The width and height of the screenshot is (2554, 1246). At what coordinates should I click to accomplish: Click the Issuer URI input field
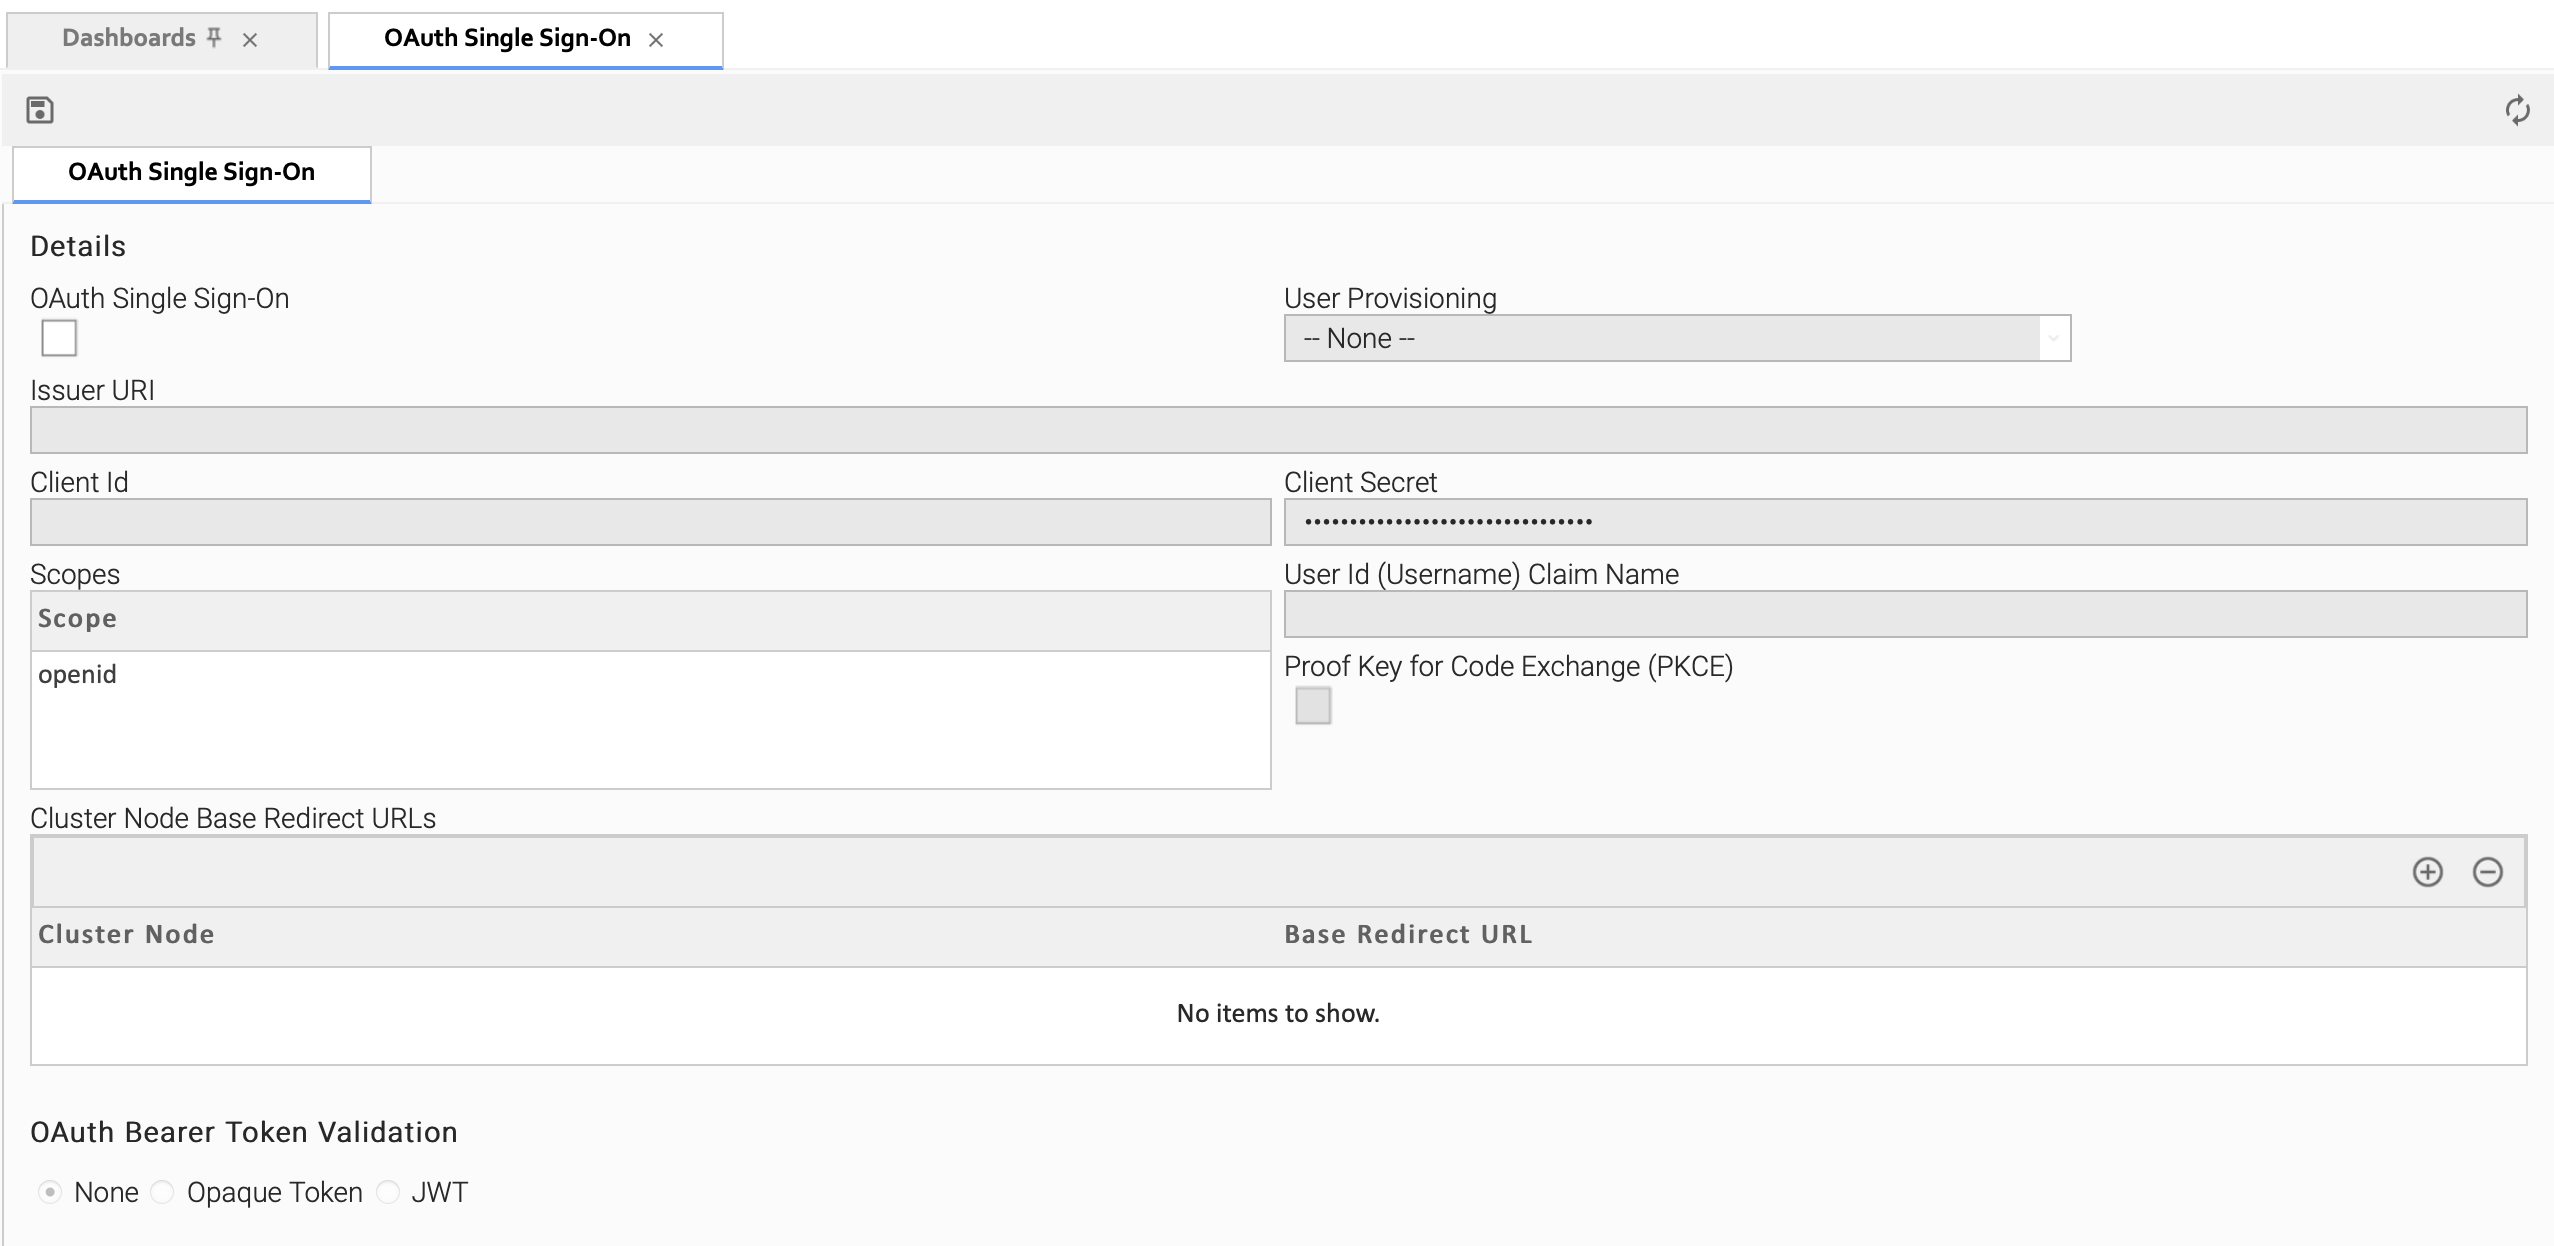pyautogui.click(x=1278, y=430)
